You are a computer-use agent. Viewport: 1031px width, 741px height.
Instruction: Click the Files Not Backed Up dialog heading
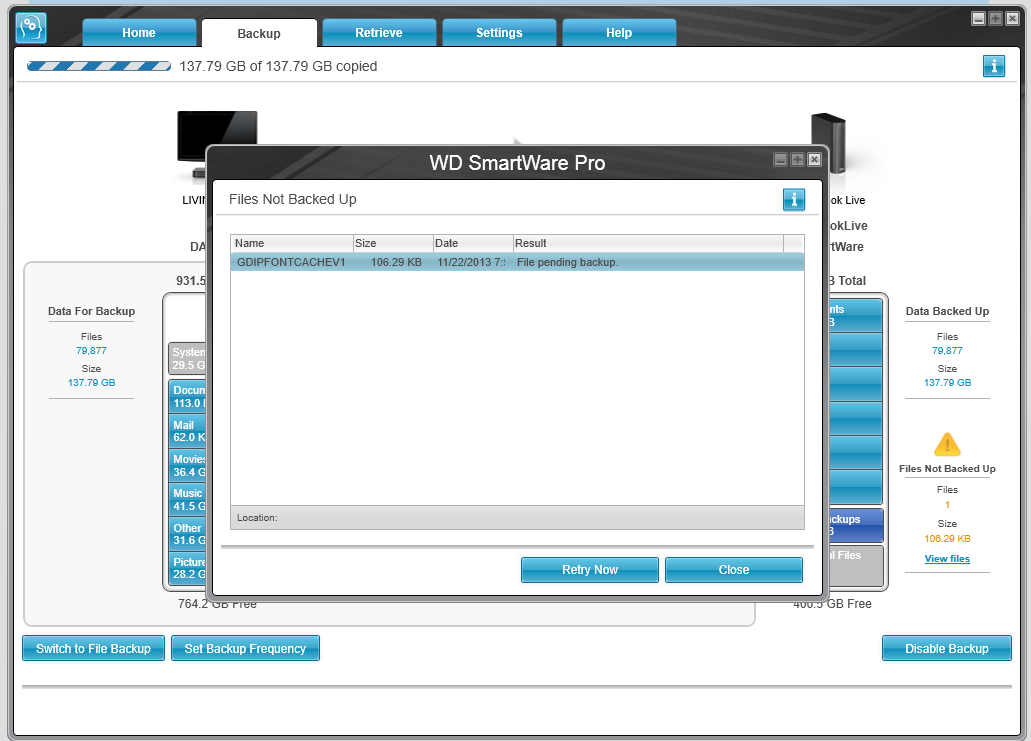tap(293, 199)
